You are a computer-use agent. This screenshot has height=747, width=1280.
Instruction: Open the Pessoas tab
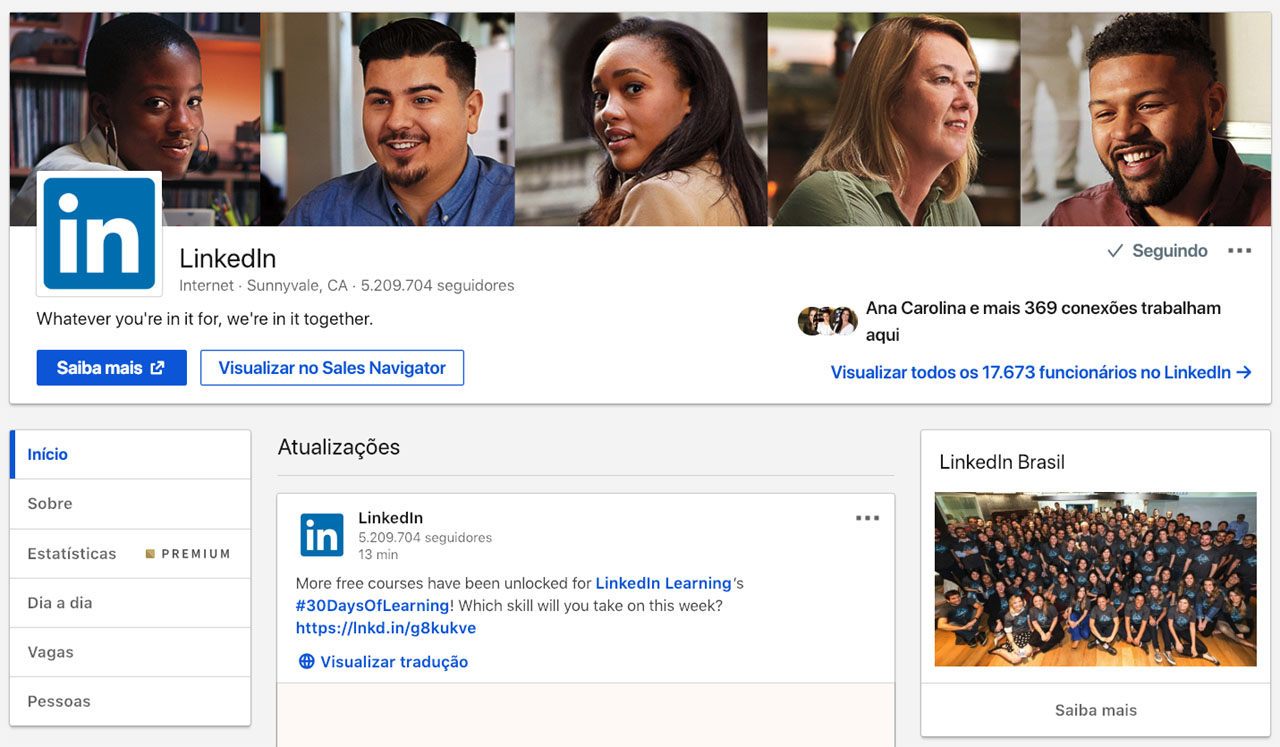click(130, 701)
